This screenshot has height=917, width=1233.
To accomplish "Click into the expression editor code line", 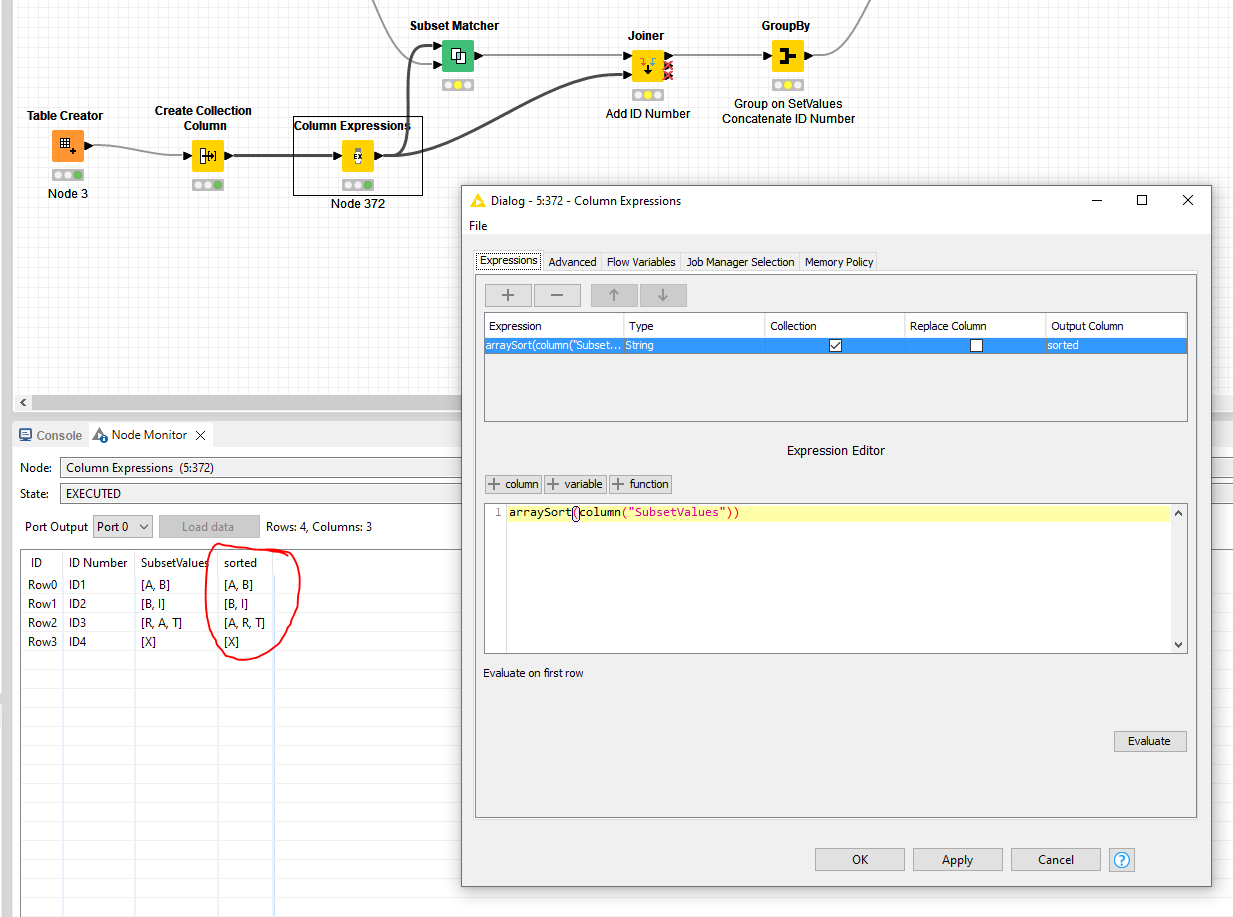I will point(838,513).
